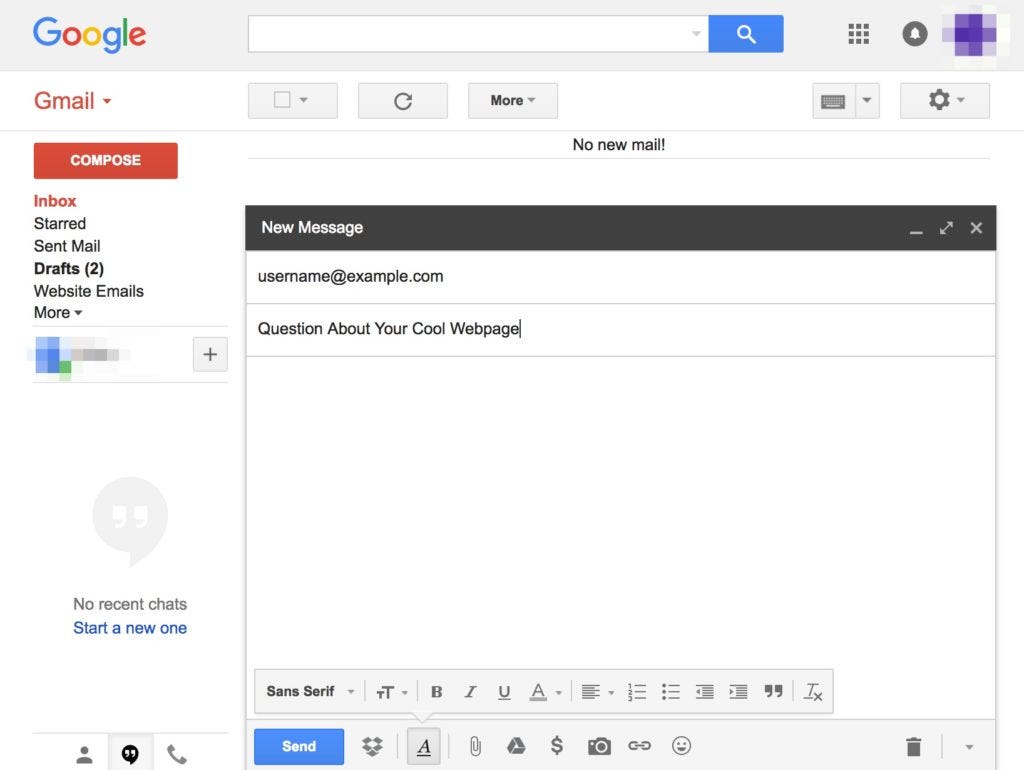Open the notifications bell
Viewport: 1024px width, 770px height.
(914, 33)
